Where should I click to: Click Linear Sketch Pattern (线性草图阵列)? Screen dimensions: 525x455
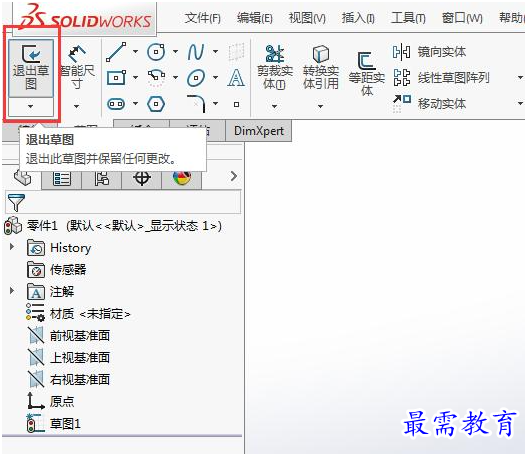tap(441, 78)
